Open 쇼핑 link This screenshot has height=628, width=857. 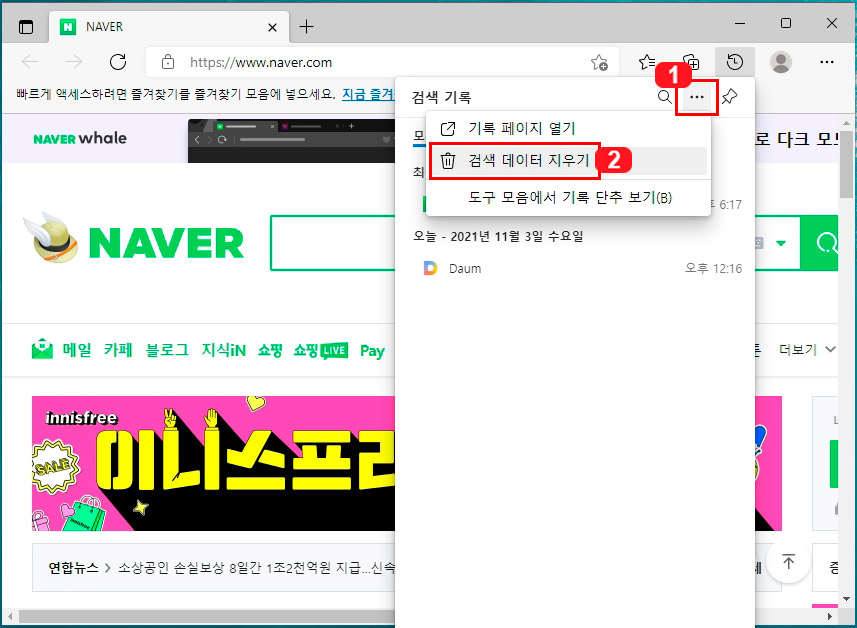point(270,350)
